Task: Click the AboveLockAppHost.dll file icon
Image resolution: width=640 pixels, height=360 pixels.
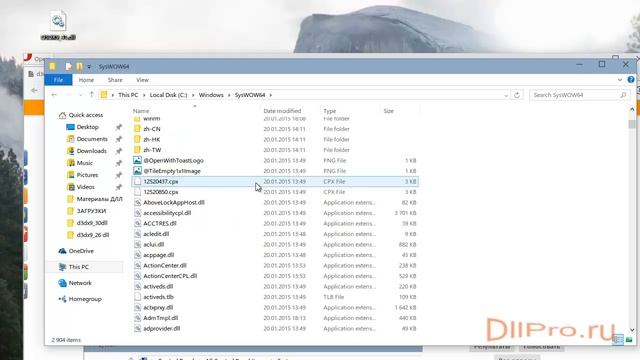Action: pos(137,202)
